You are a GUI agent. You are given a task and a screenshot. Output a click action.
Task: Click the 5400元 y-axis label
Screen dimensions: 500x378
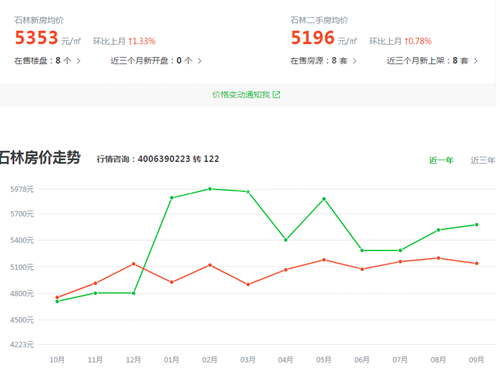click(22, 240)
